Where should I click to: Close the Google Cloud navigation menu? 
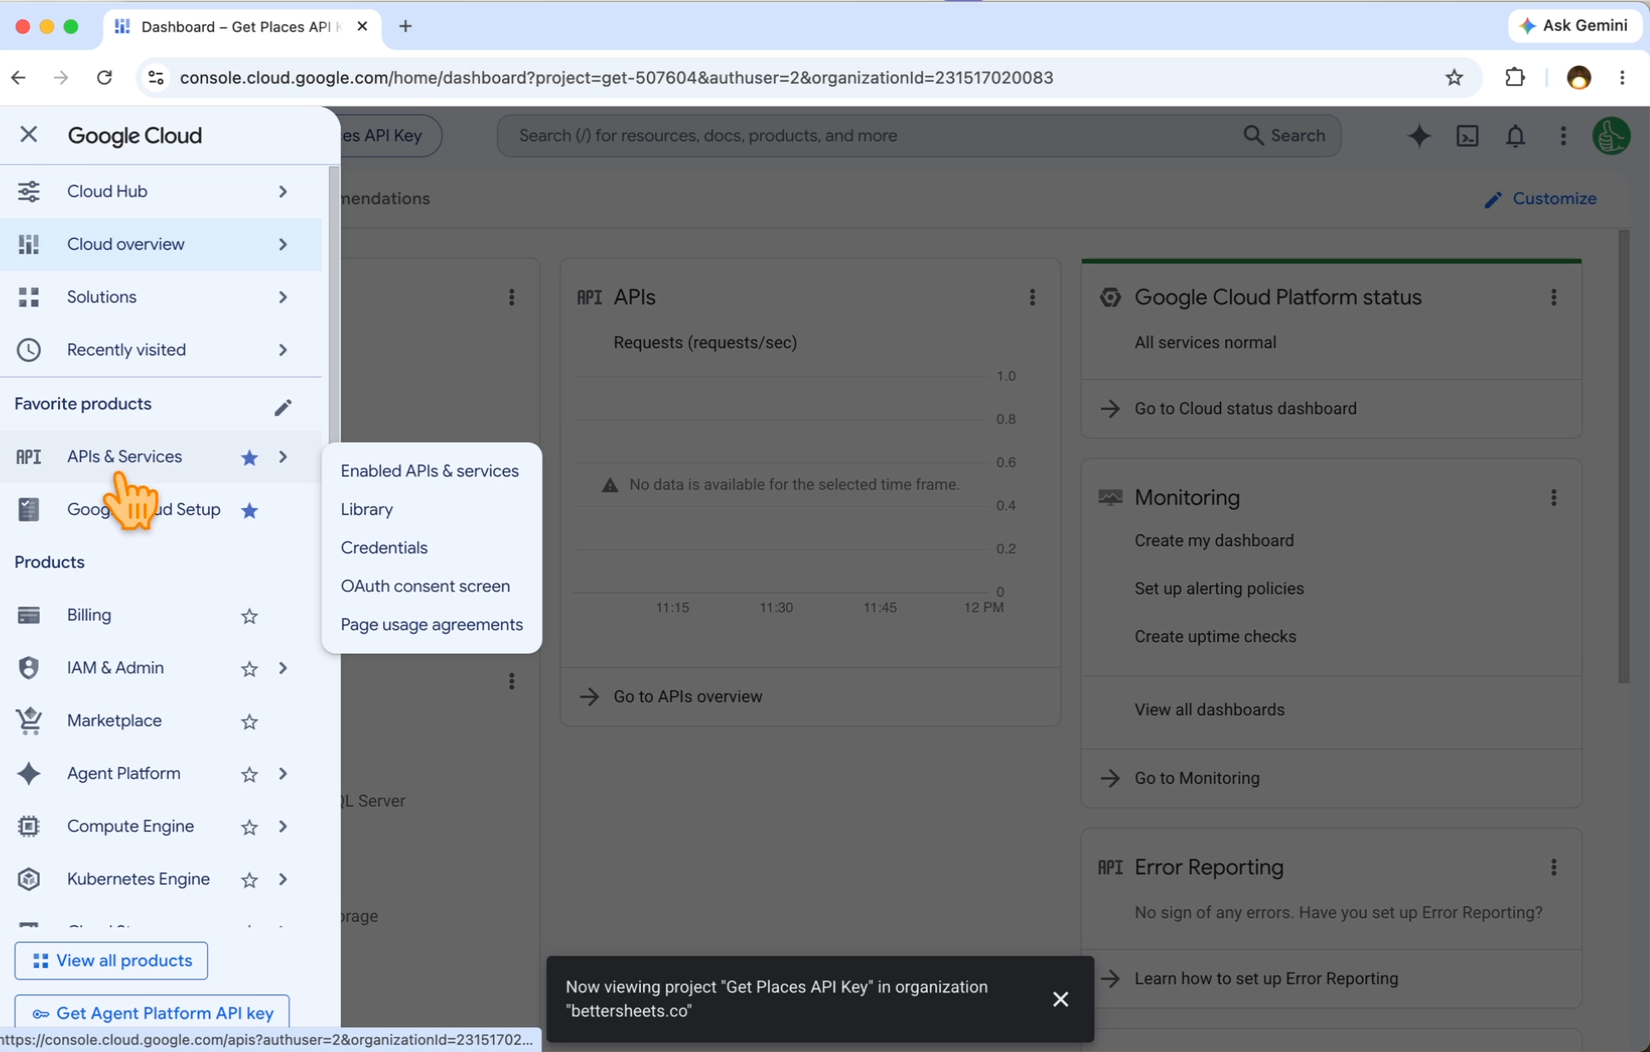tap(28, 134)
